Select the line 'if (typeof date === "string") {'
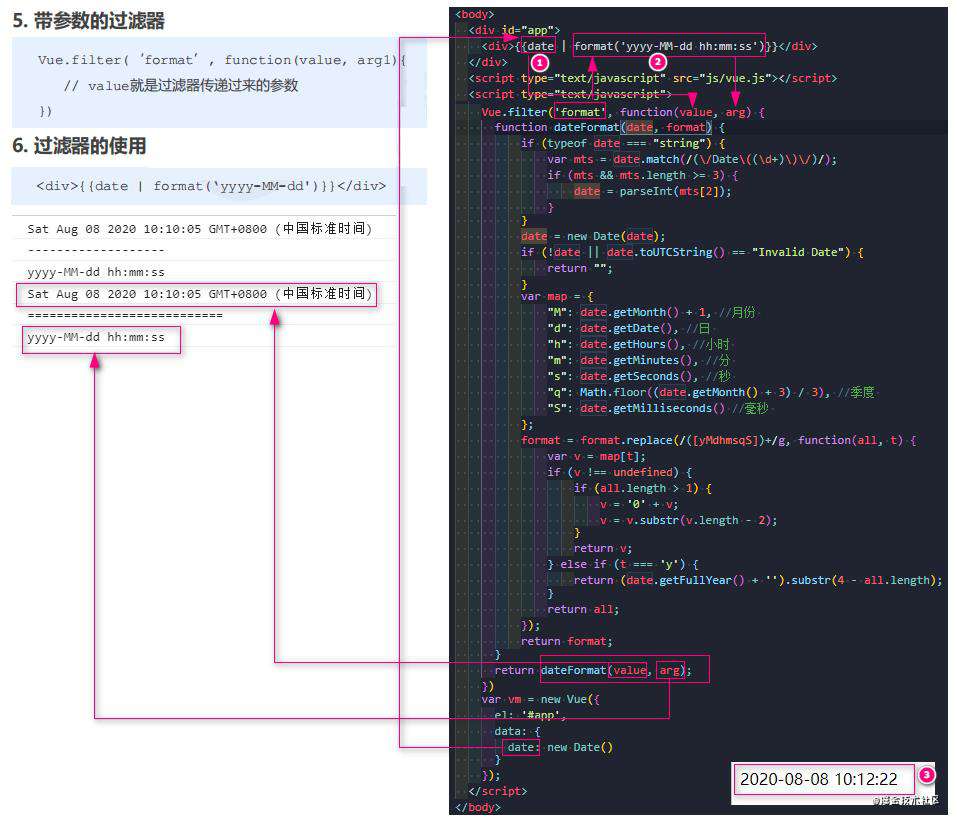The width and height of the screenshot is (957, 821). [x=623, y=143]
